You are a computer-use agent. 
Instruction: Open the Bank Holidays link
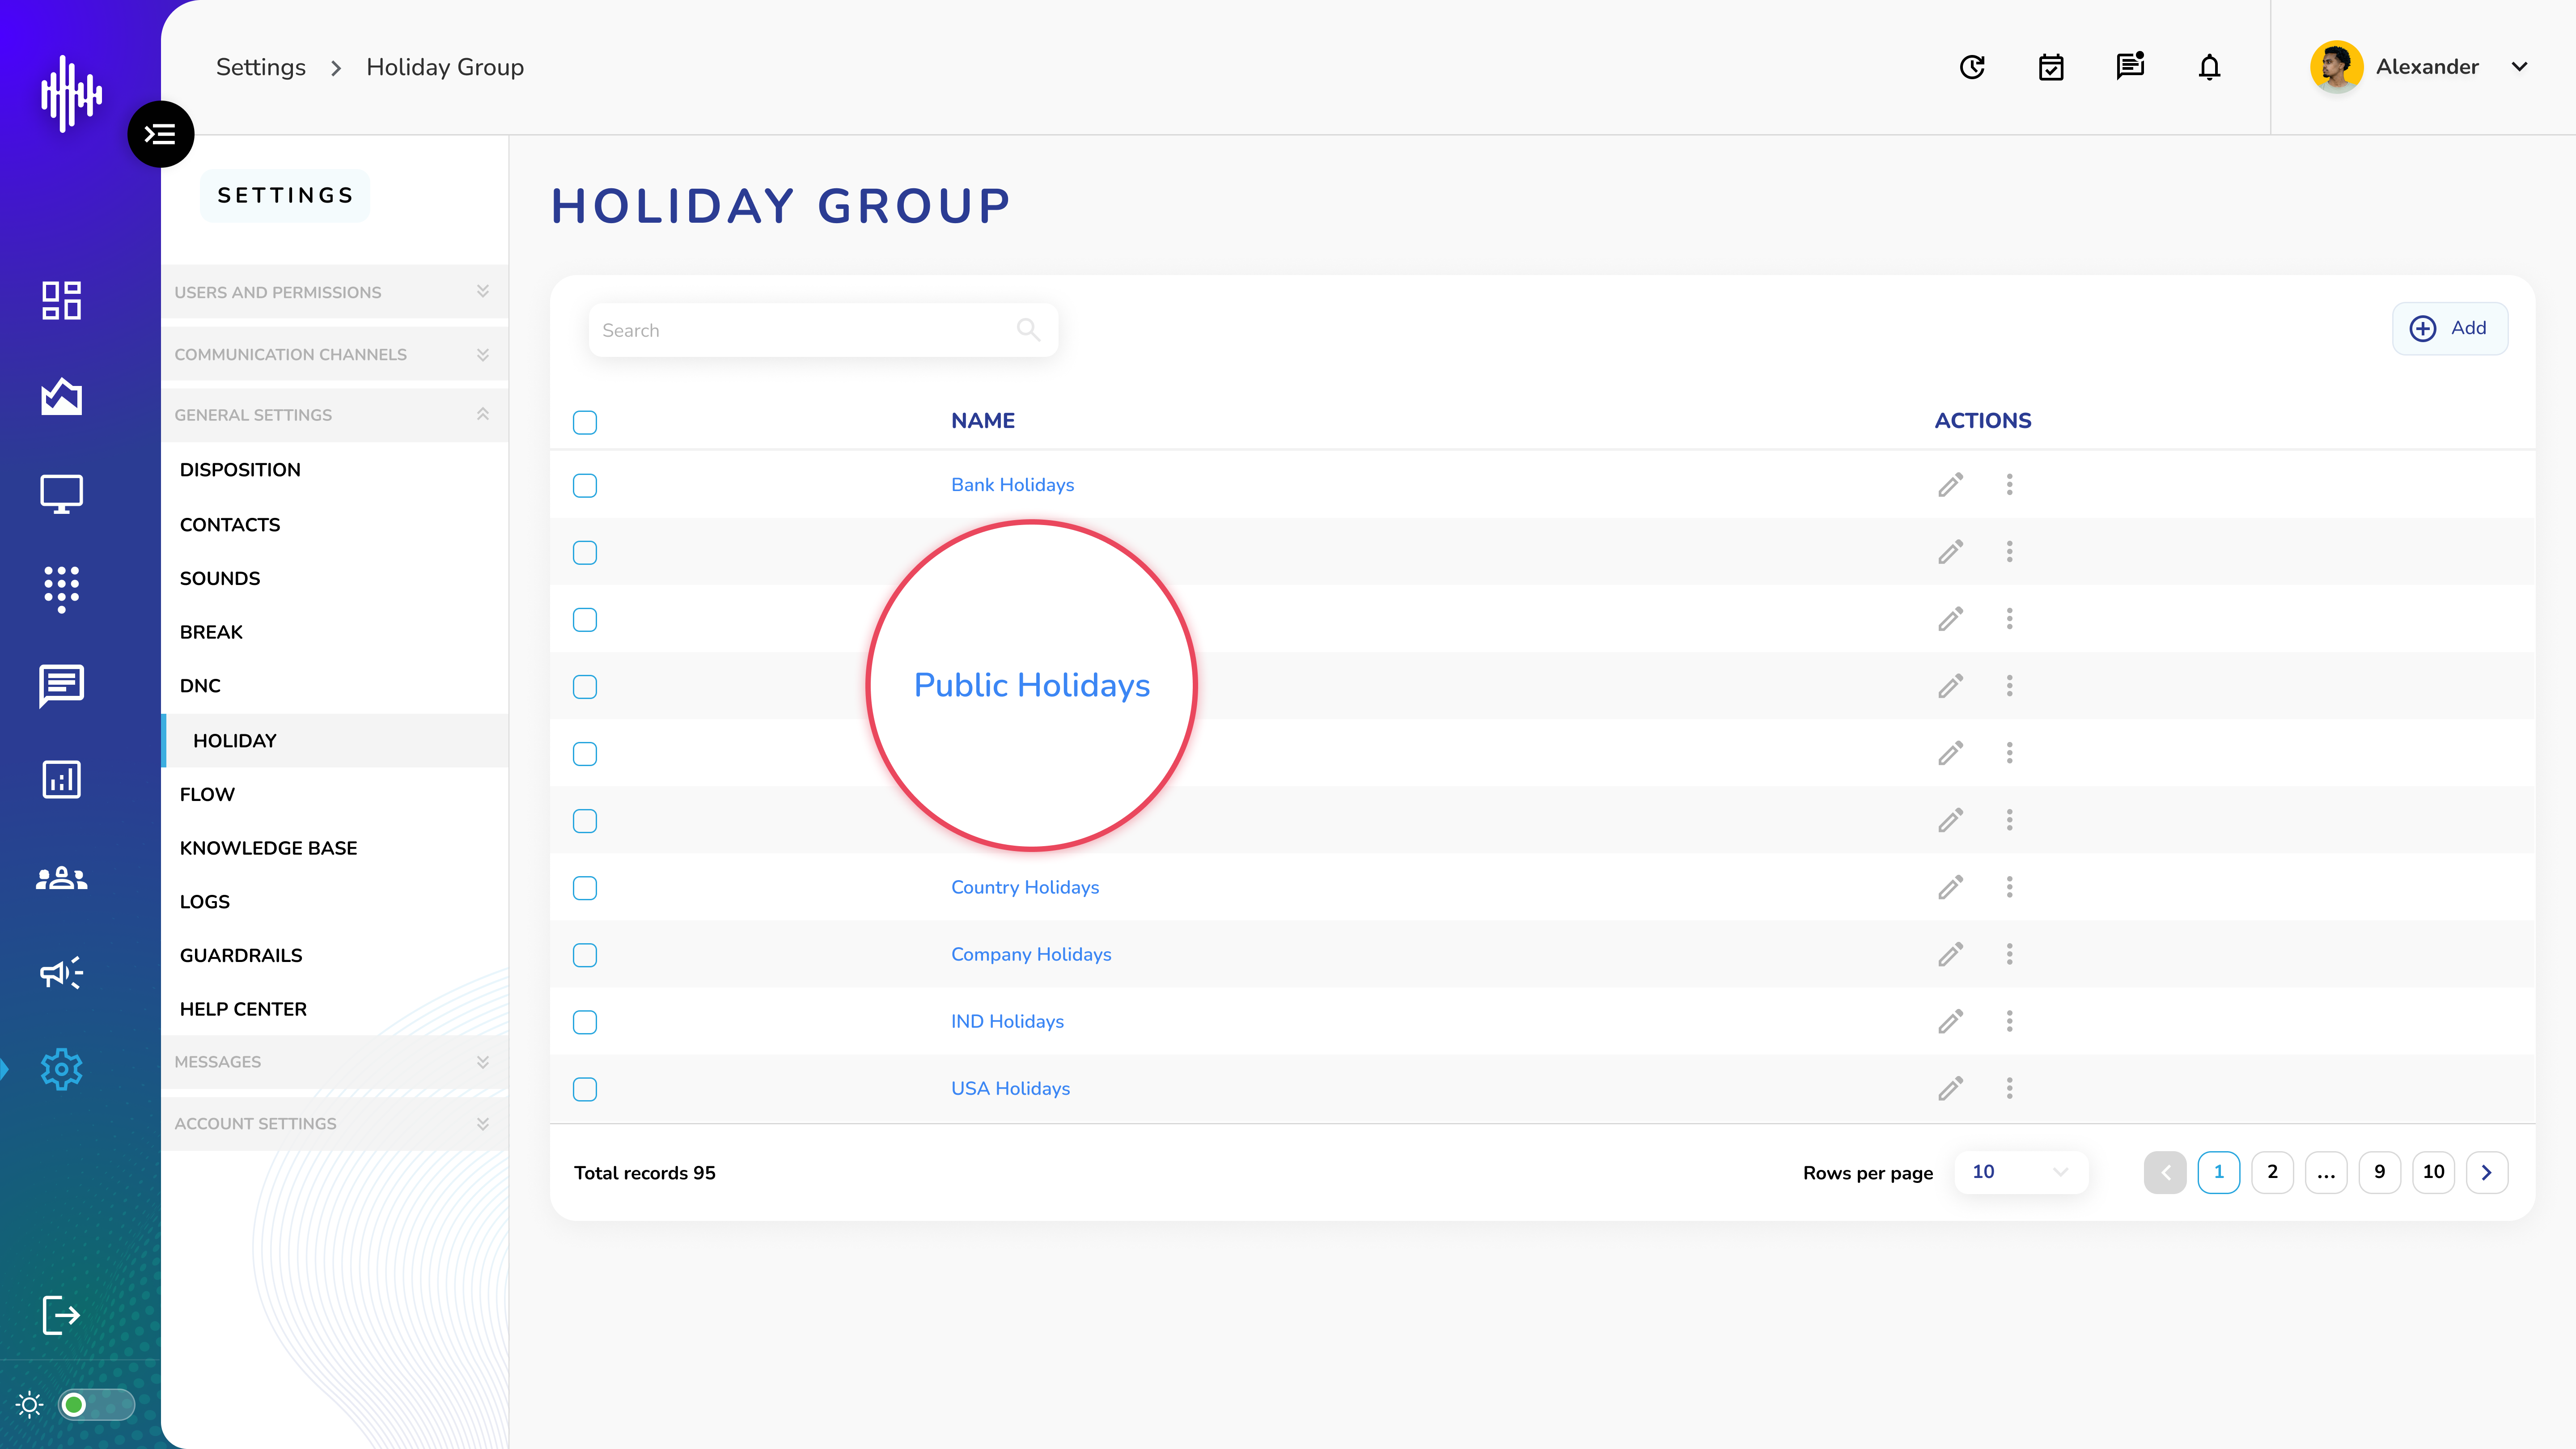(x=1012, y=485)
